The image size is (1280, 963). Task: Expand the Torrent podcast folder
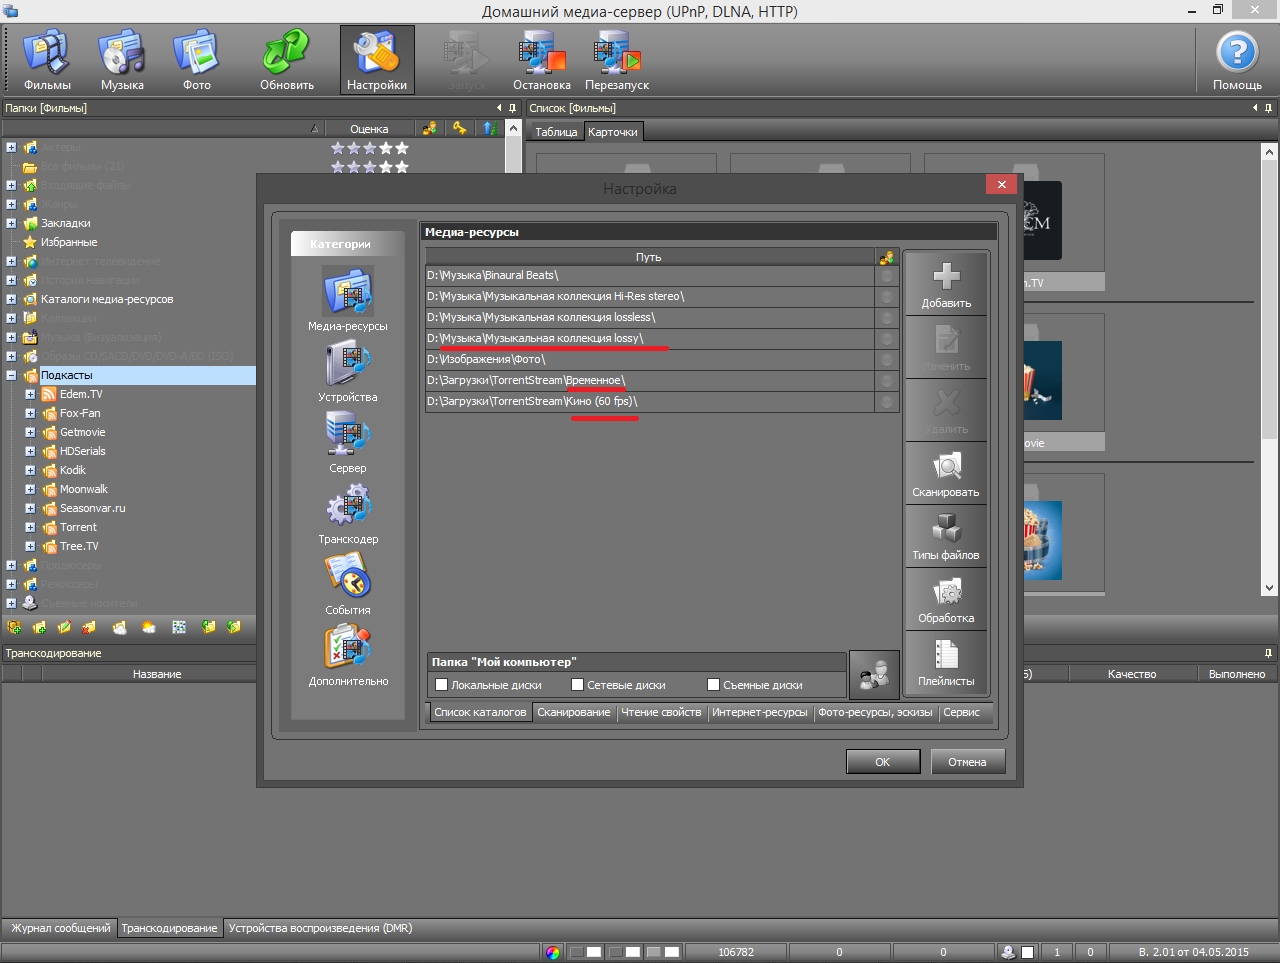coord(30,528)
